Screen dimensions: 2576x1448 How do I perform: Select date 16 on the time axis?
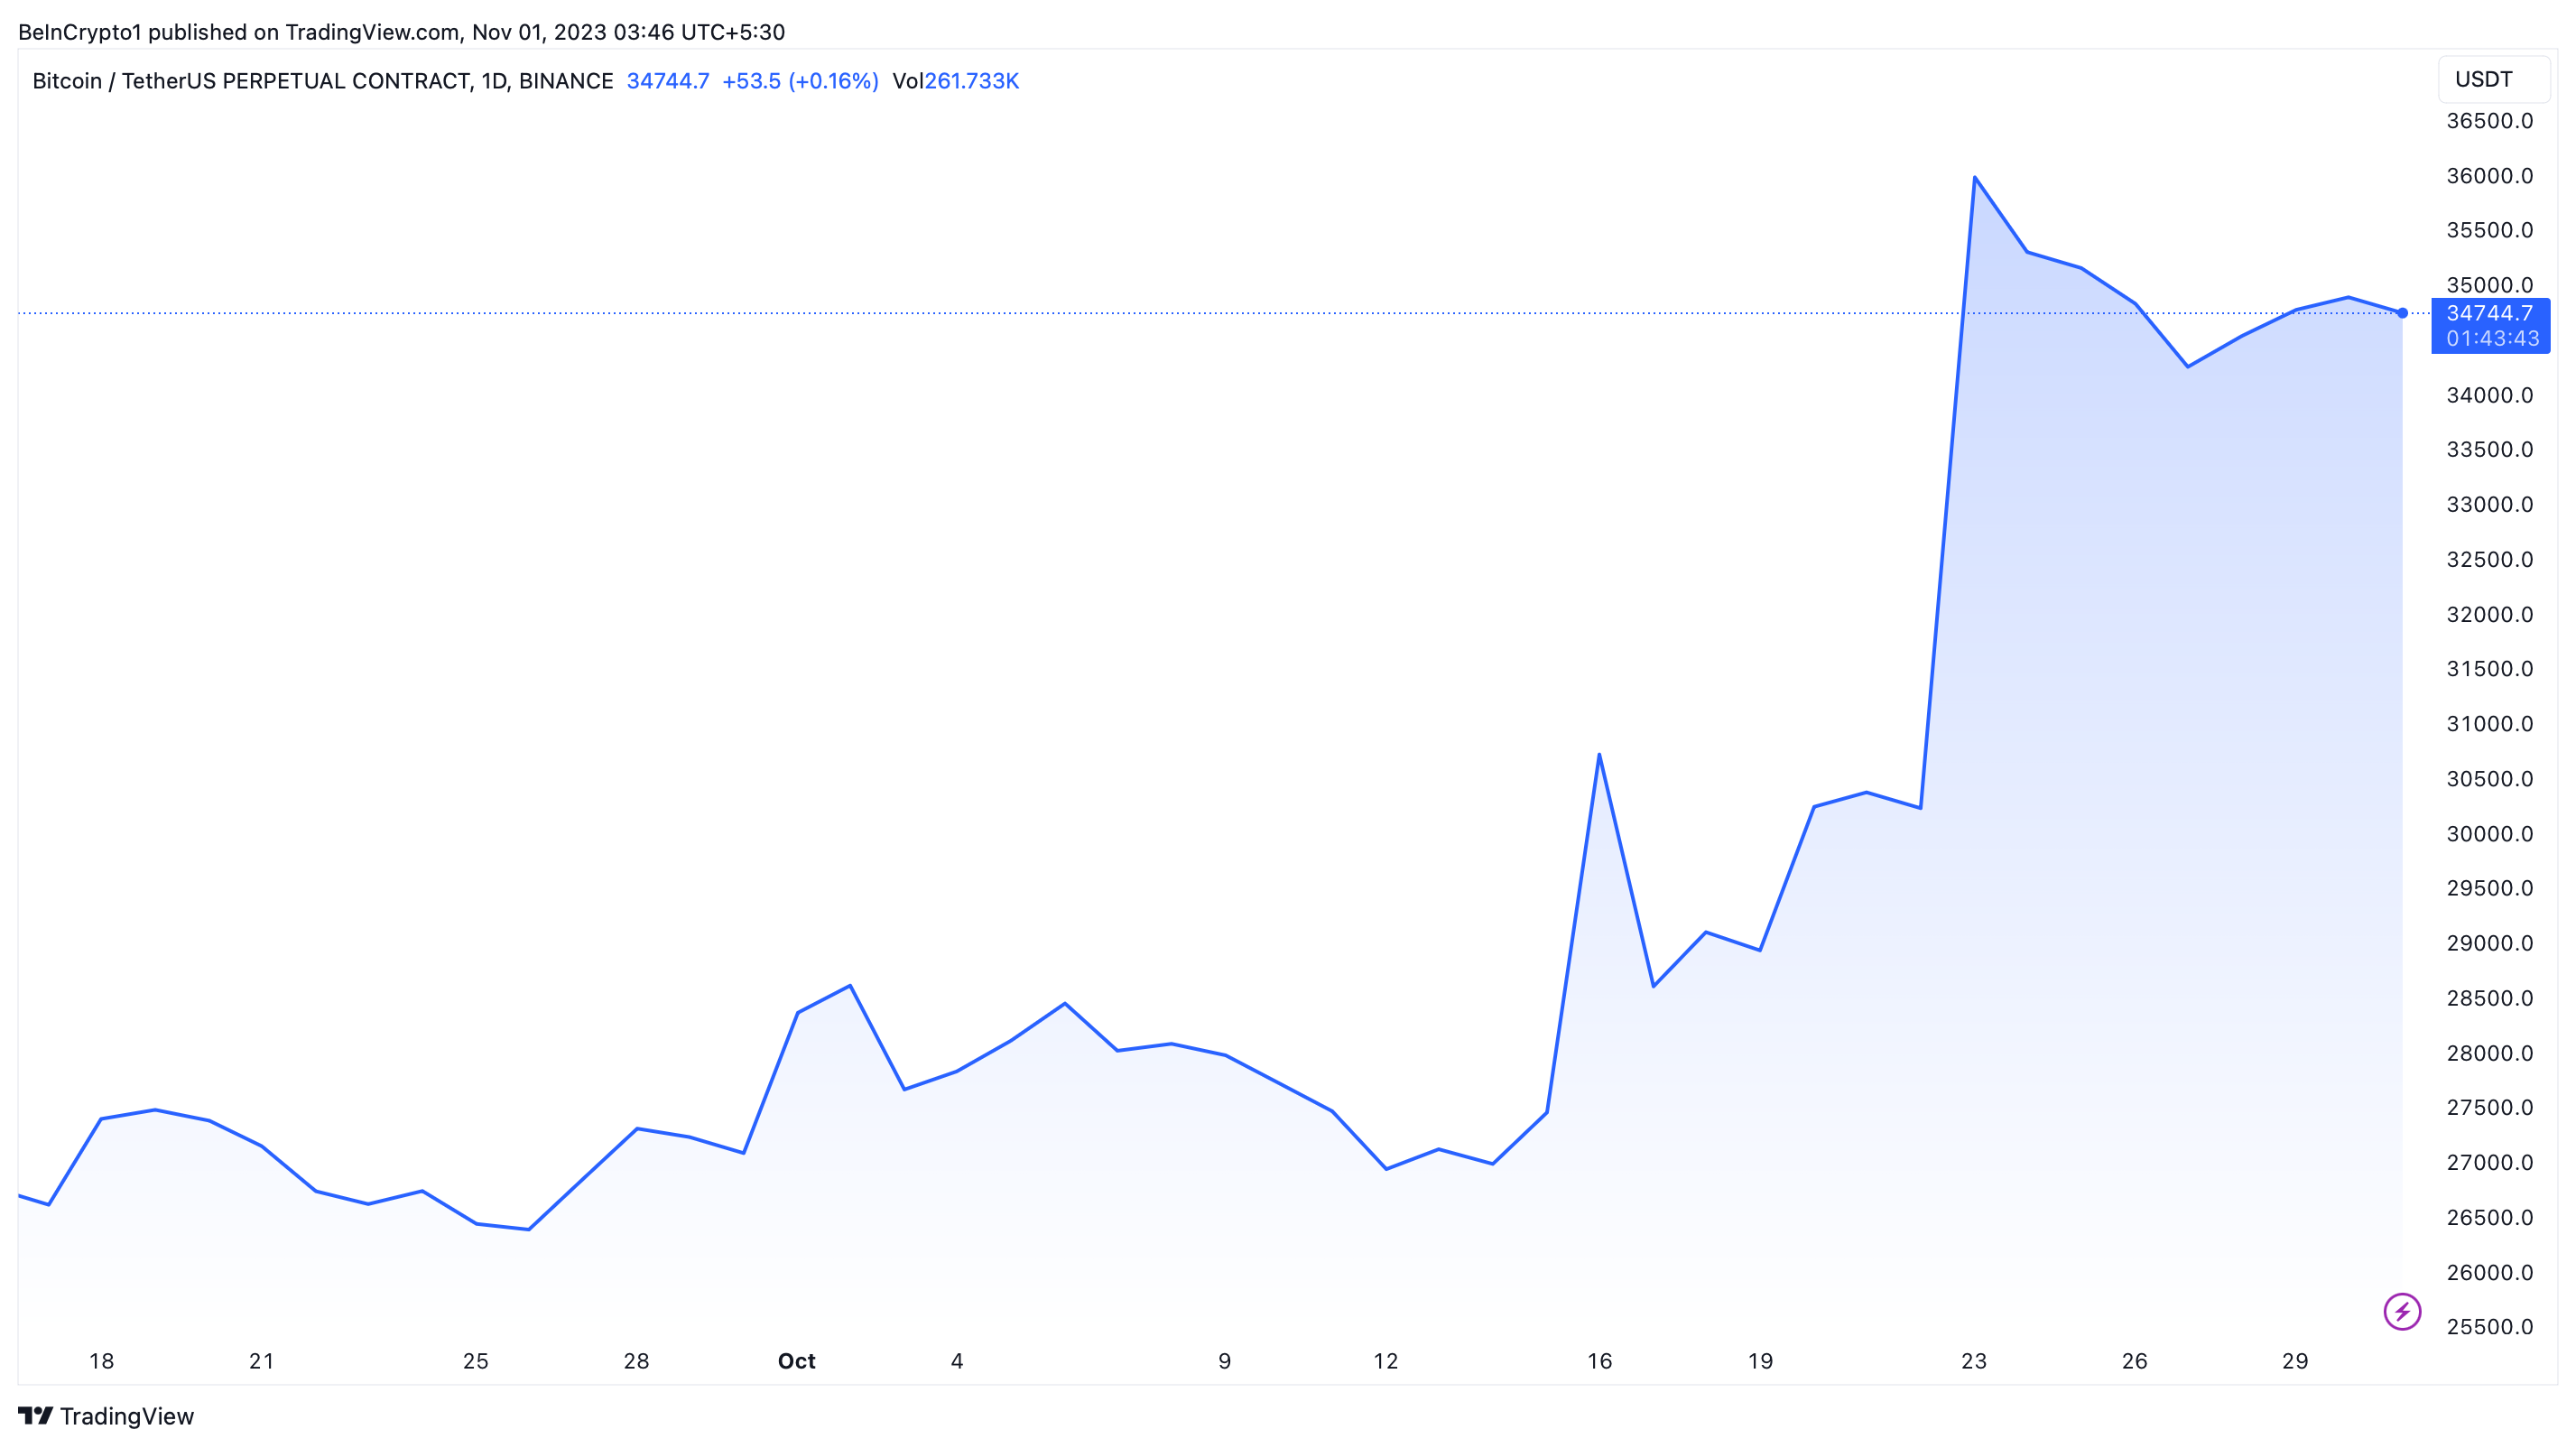point(1599,1361)
